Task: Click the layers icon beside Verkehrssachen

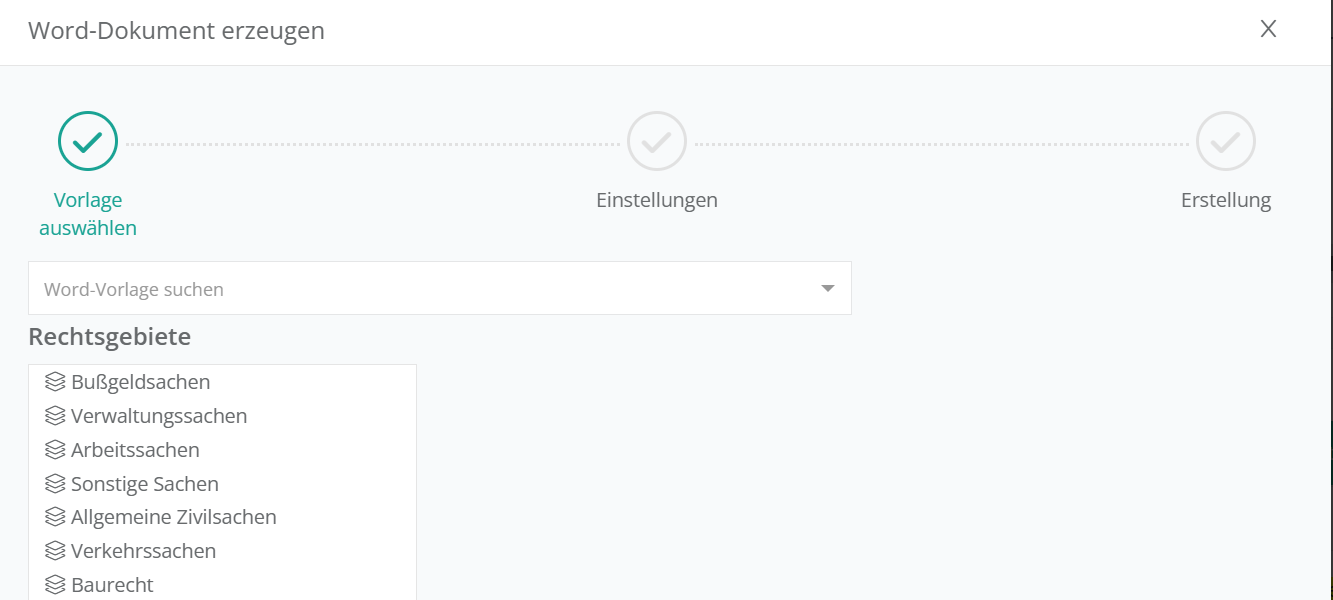Action: 55,551
